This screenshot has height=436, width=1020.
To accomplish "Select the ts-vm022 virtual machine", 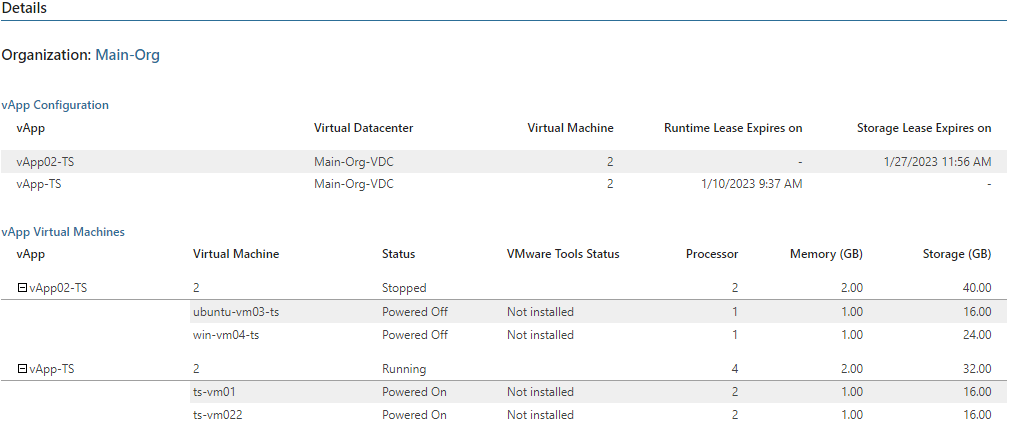I will click(218, 415).
